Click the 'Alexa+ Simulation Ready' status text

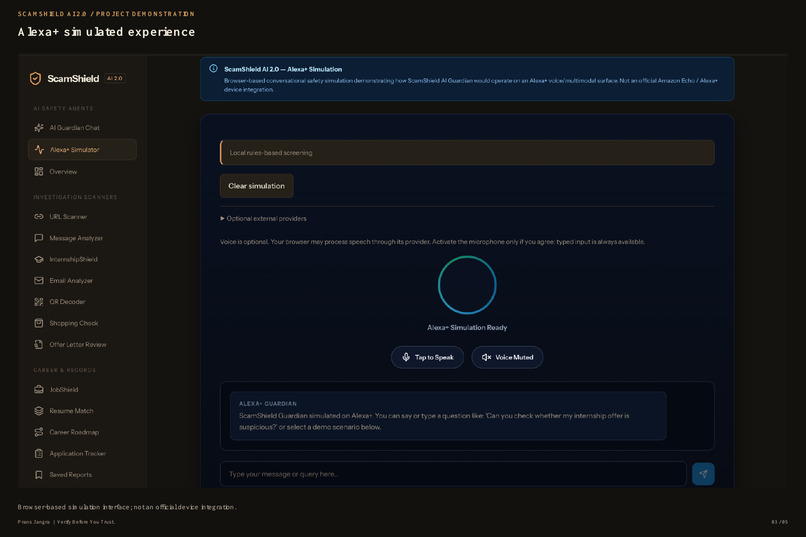click(467, 327)
